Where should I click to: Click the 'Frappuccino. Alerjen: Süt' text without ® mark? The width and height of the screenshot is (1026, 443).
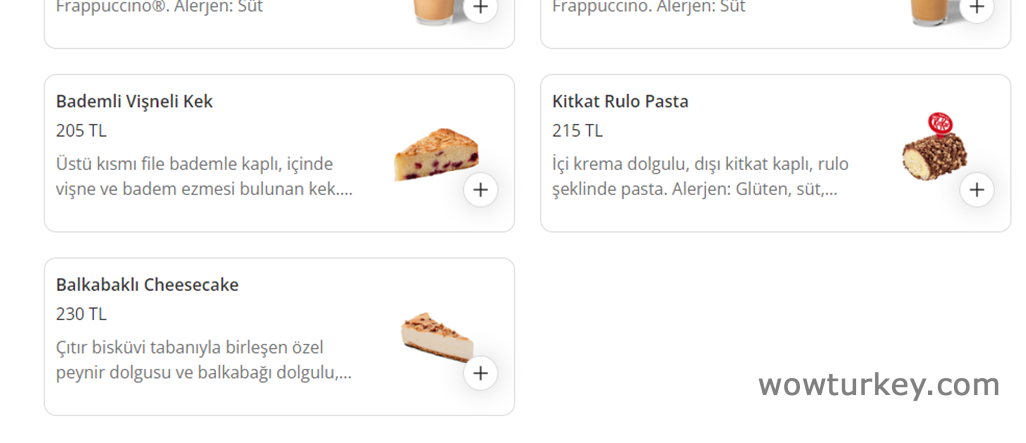tap(648, 8)
